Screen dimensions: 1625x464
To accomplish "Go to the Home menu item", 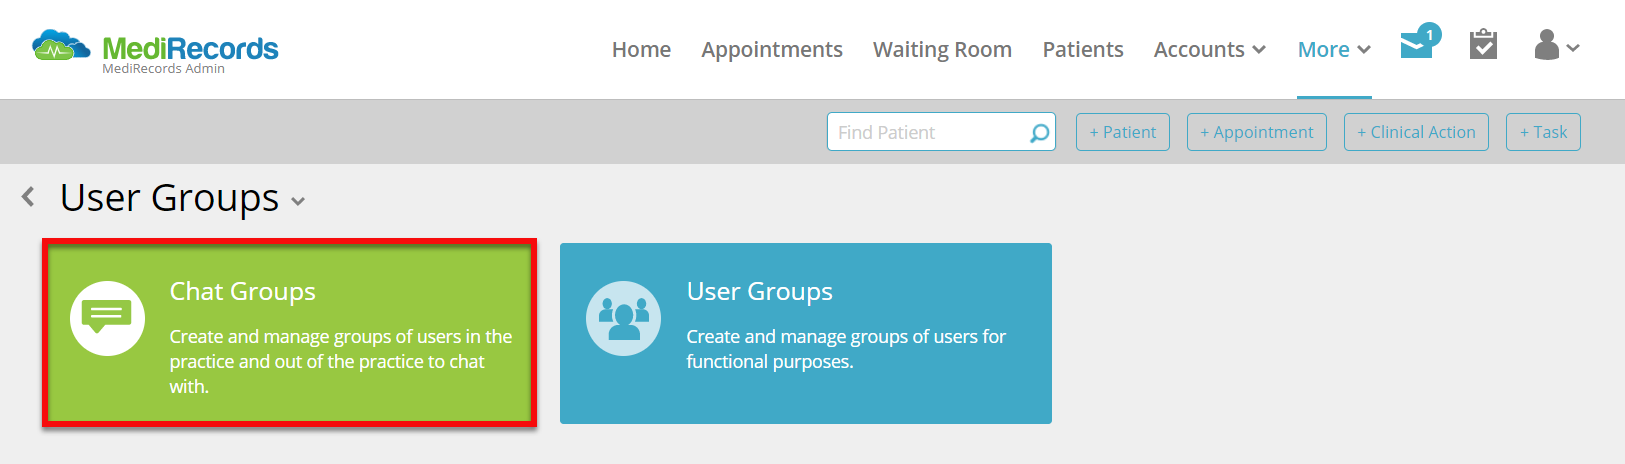I will (641, 49).
